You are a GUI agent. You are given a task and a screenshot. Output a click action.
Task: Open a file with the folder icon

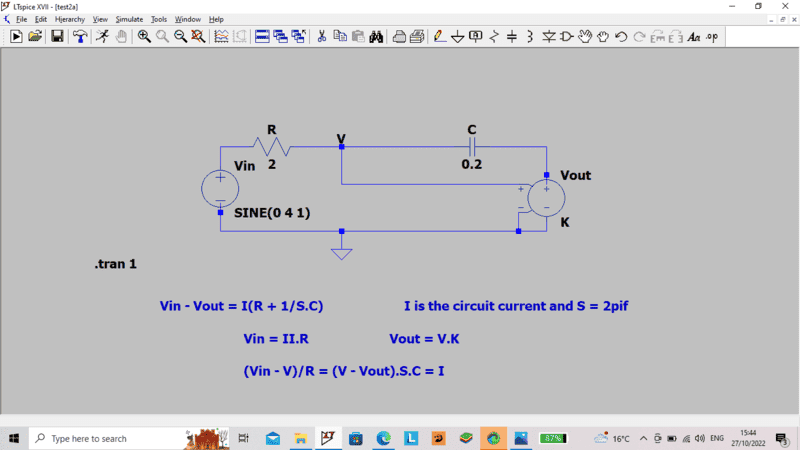pyautogui.click(x=35, y=37)
